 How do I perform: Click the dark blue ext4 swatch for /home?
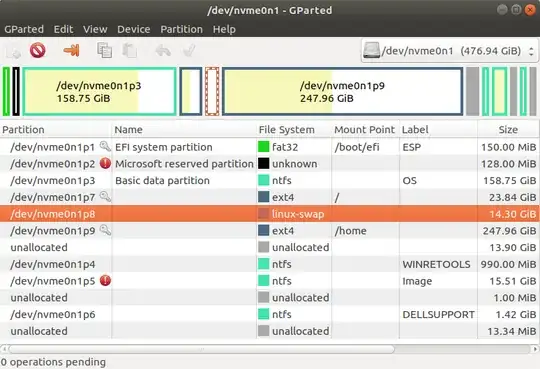pyautogui.click(x=263, y=230)
